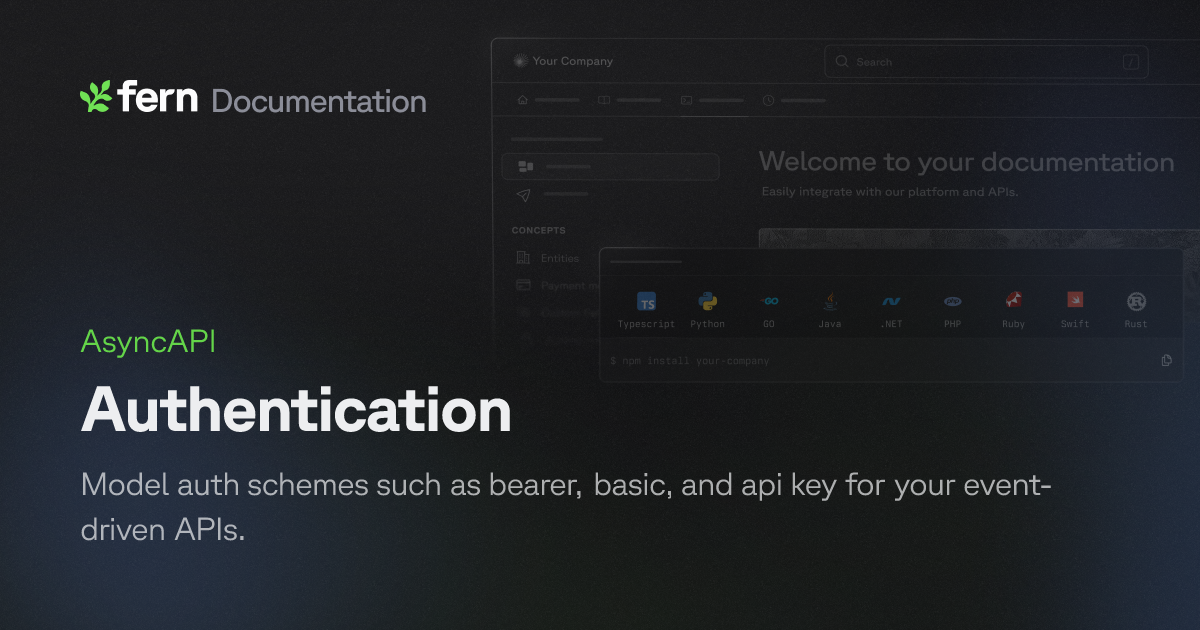1200x630 pixels.
Task: Choose the Java coffee cup icon
Action: (x=830, y=301)
